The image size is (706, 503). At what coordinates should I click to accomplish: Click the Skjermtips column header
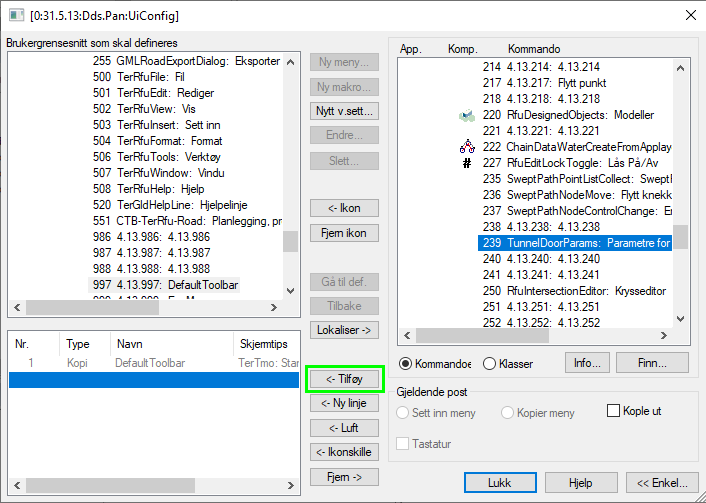click(264, 343)
